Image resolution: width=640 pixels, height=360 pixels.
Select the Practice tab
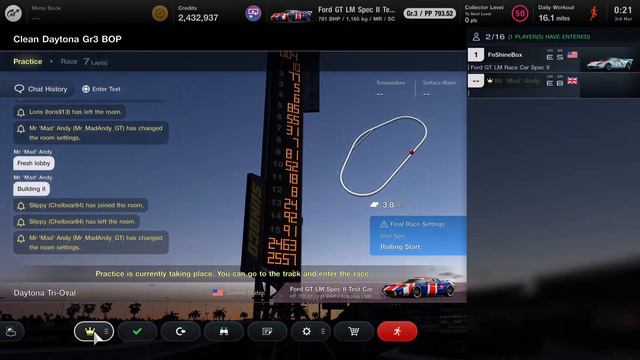click(28, 61)
